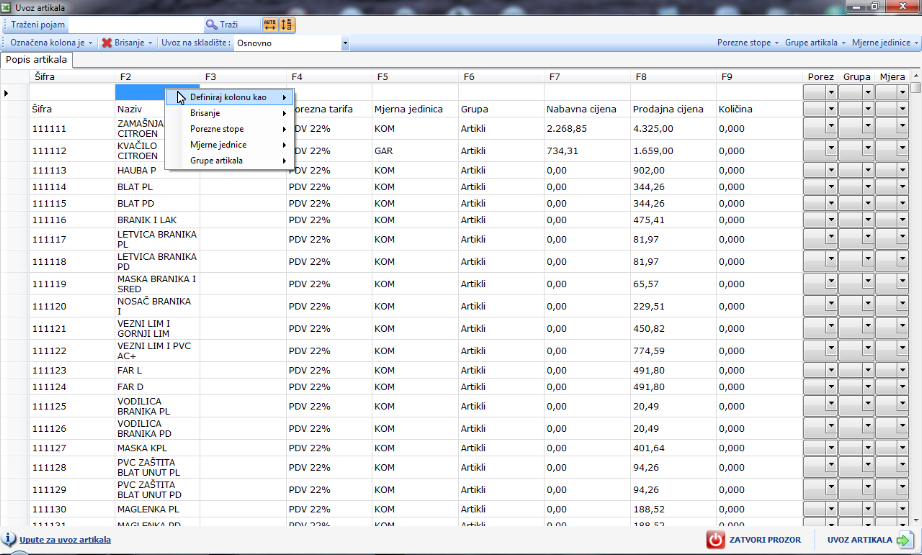The width and height of the screenshot is (922, 555).
Task: Select the 734,31 purchase price cell
Action: click(x=587, y=151)
